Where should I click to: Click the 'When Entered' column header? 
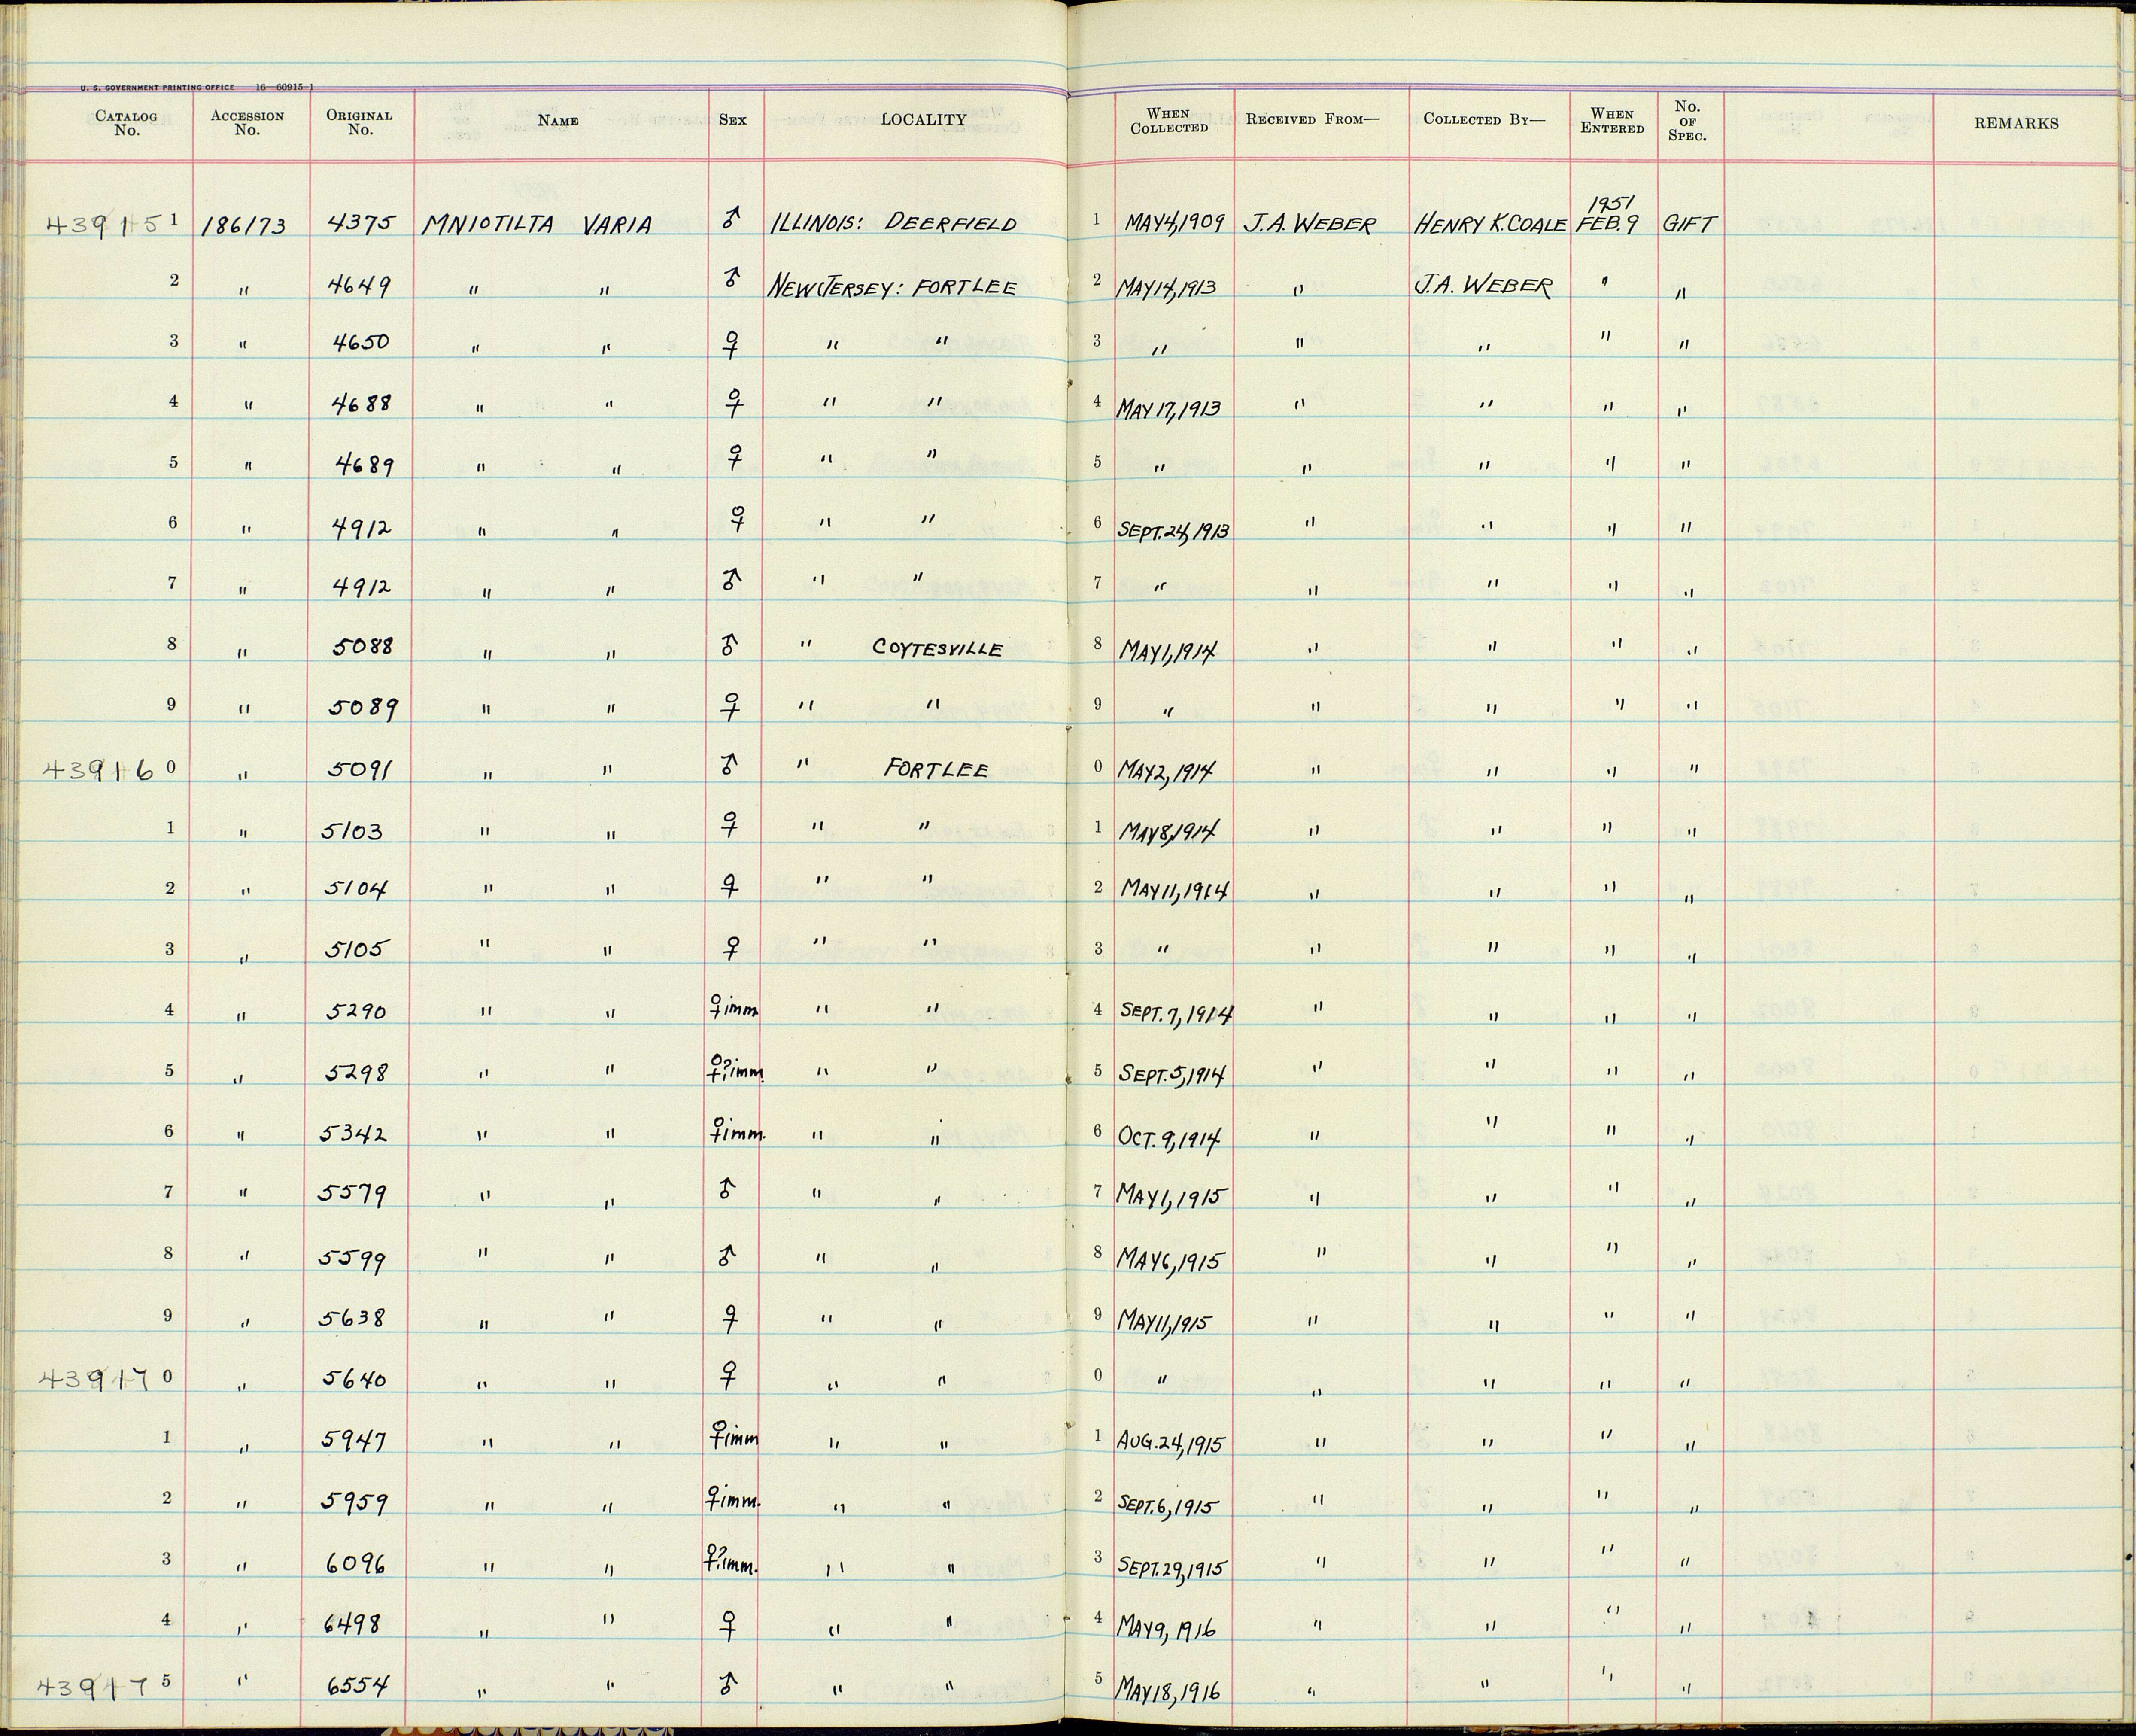tap(1612, 121)
